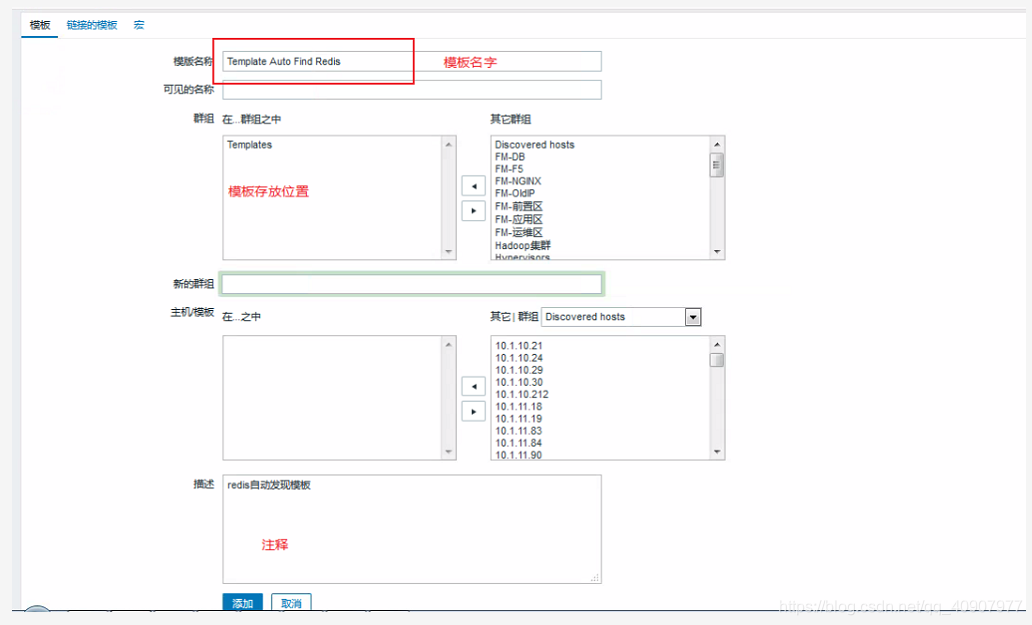This screenshot has width=1032, height=625.
Task: Select host 10.1.11.19
Action: [519, 419]
